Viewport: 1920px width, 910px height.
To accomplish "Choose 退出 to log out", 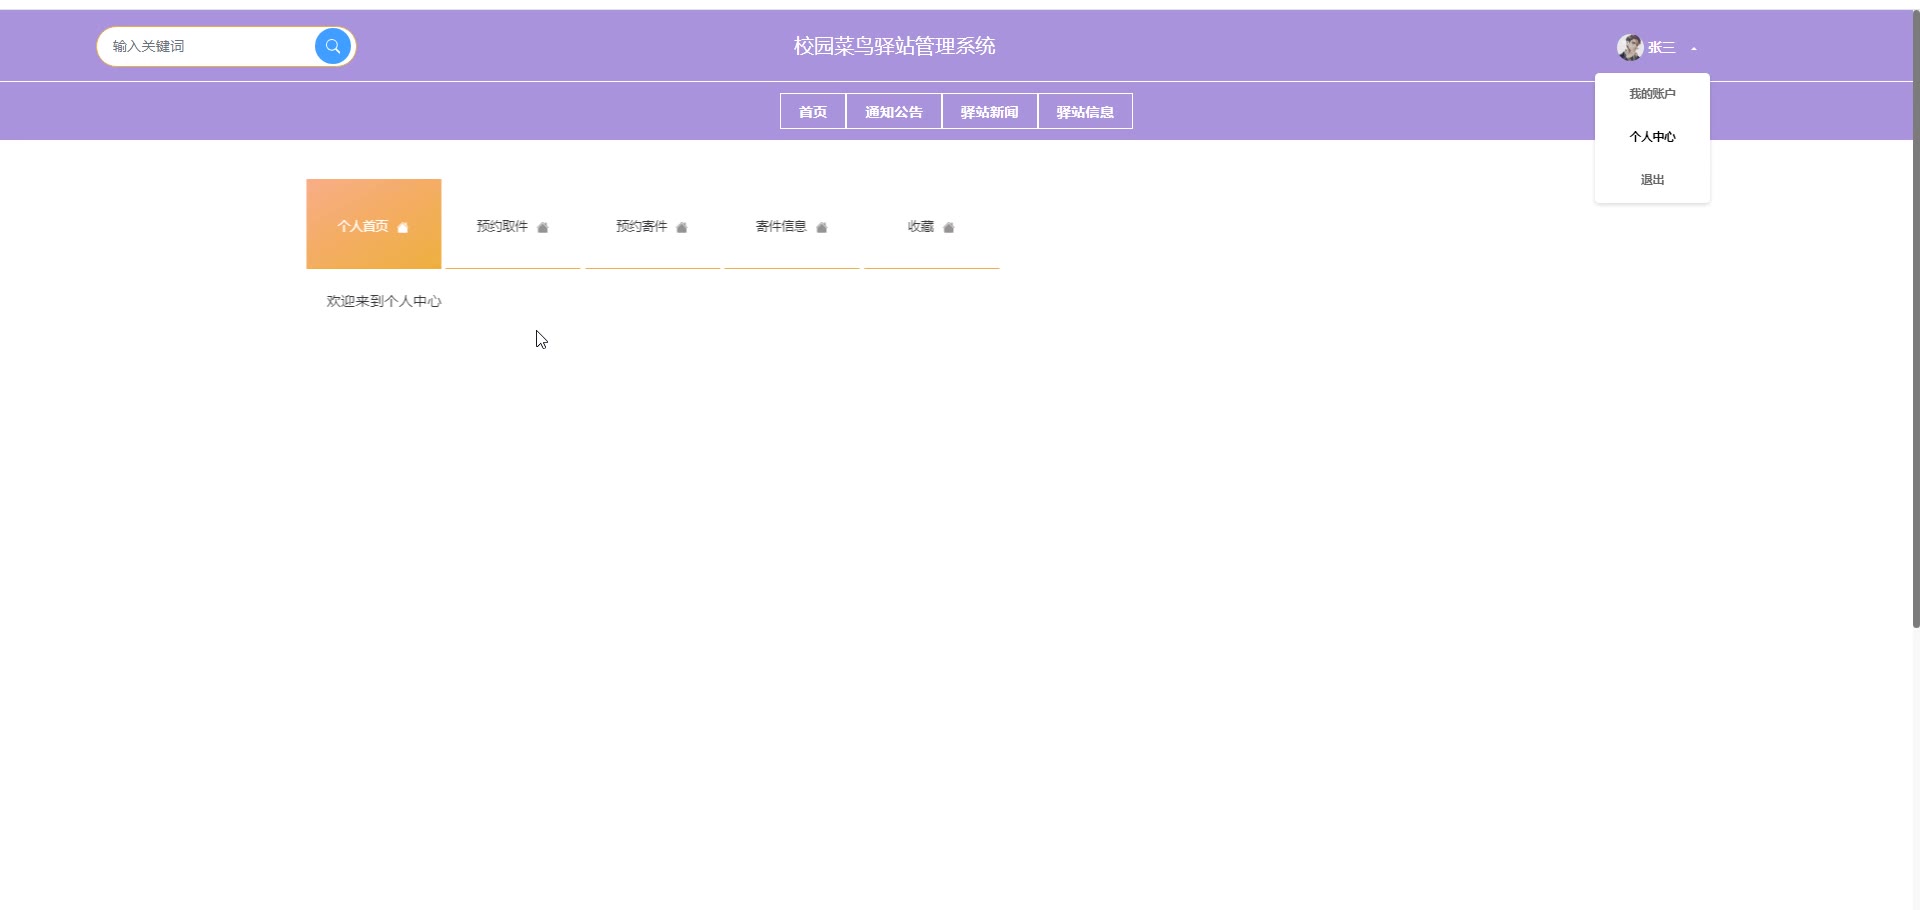I will [1652, 180].
